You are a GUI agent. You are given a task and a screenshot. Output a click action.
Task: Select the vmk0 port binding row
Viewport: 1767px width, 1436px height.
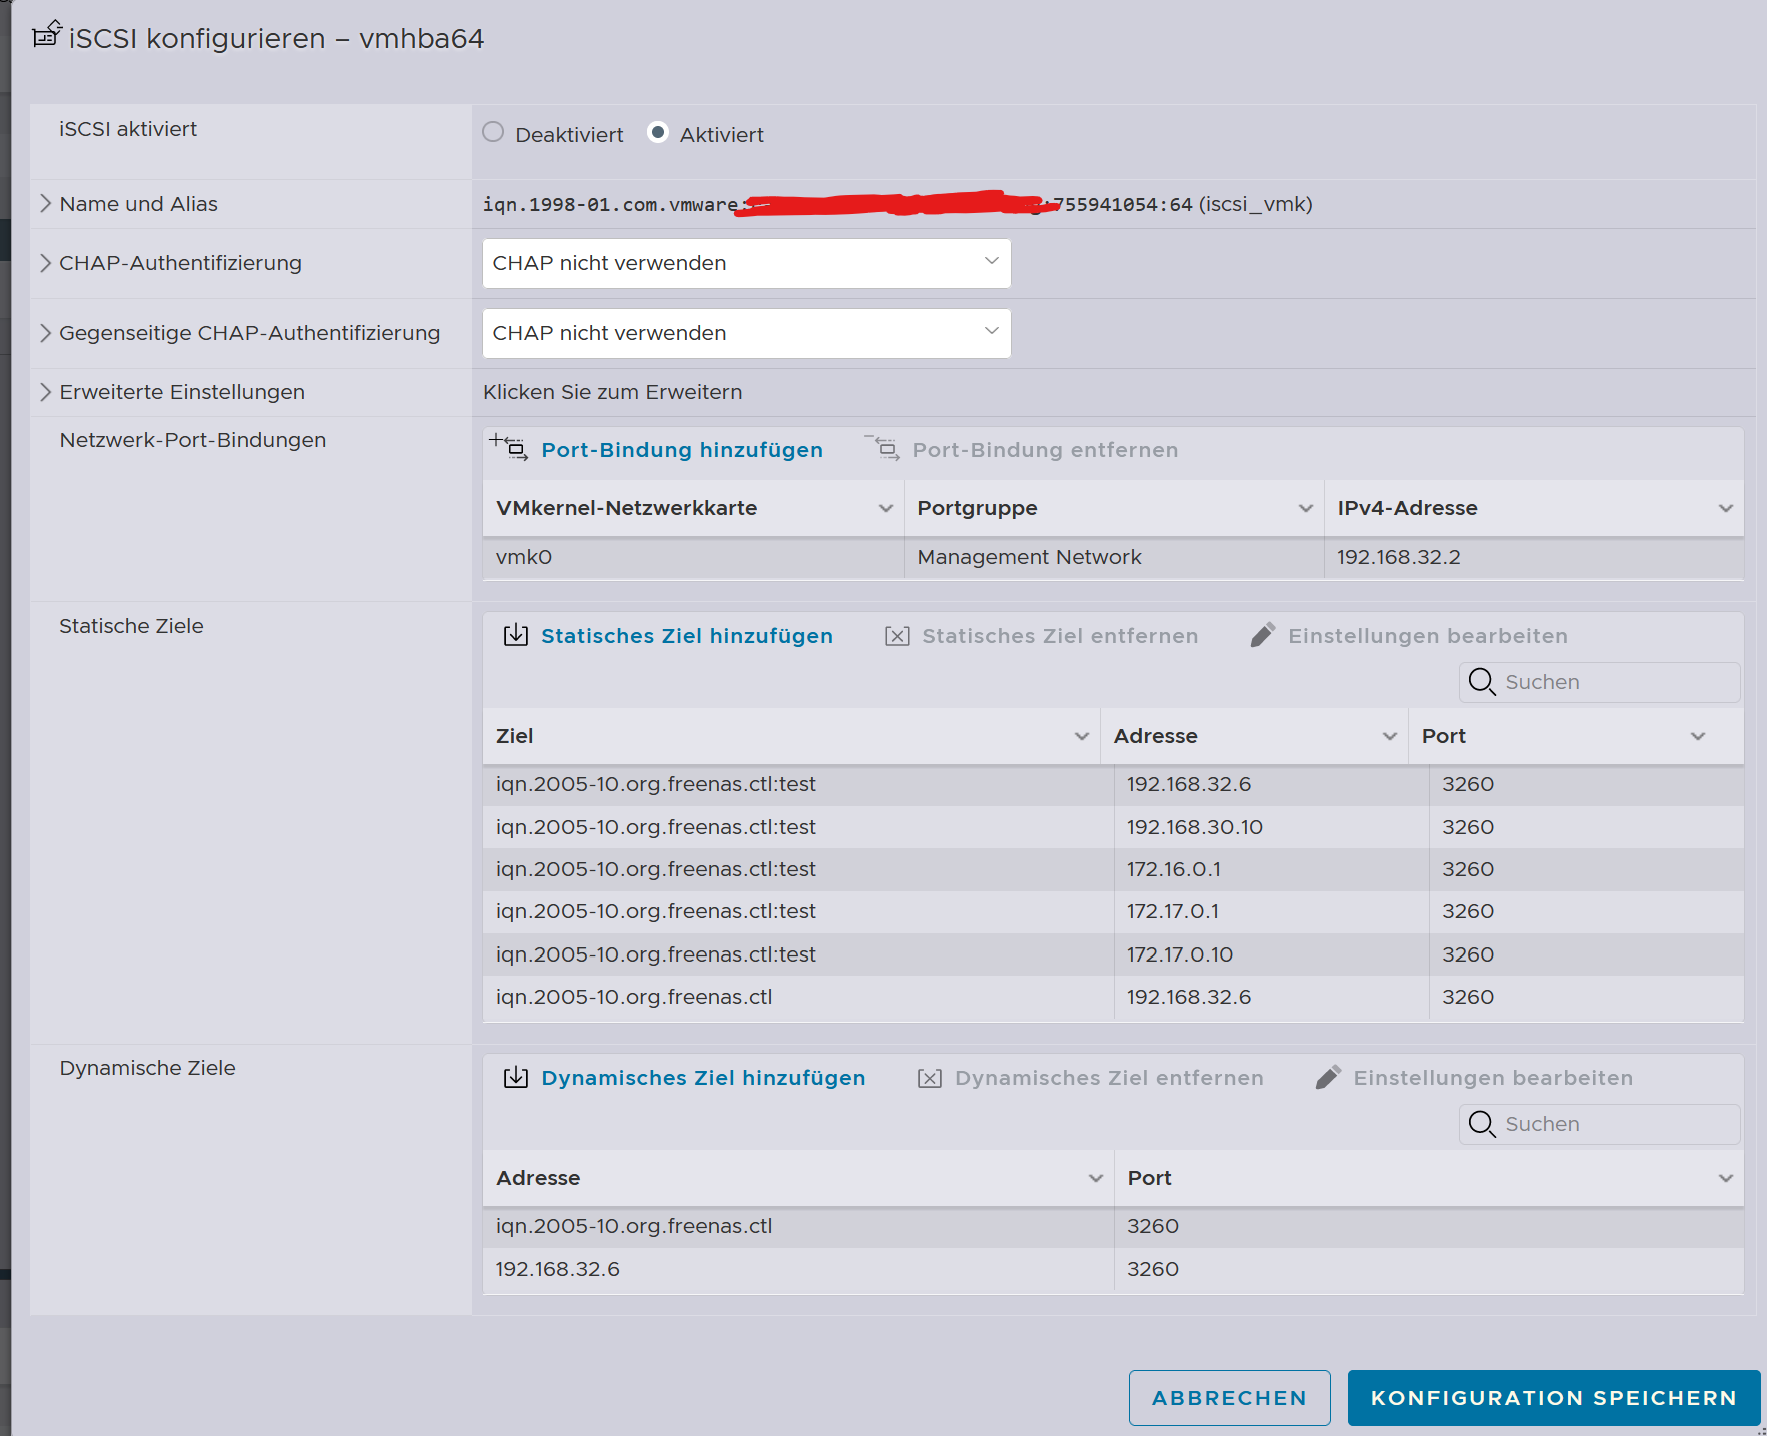[x=1113, y=557]
